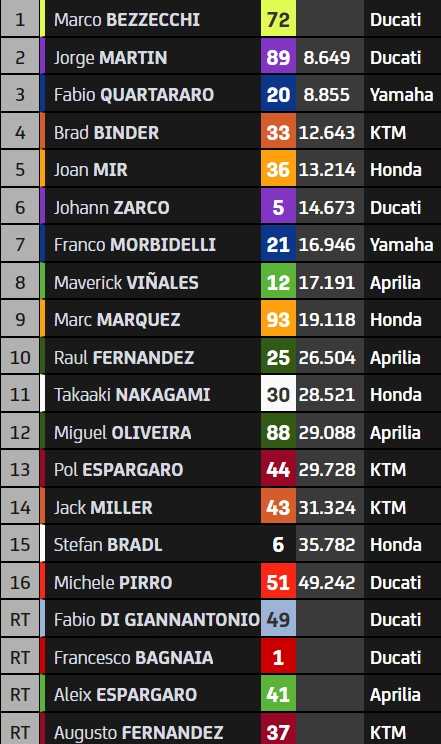Select Raul FERNANDEZ's name
Screen dimensions: 441x744
coord(124,358)
